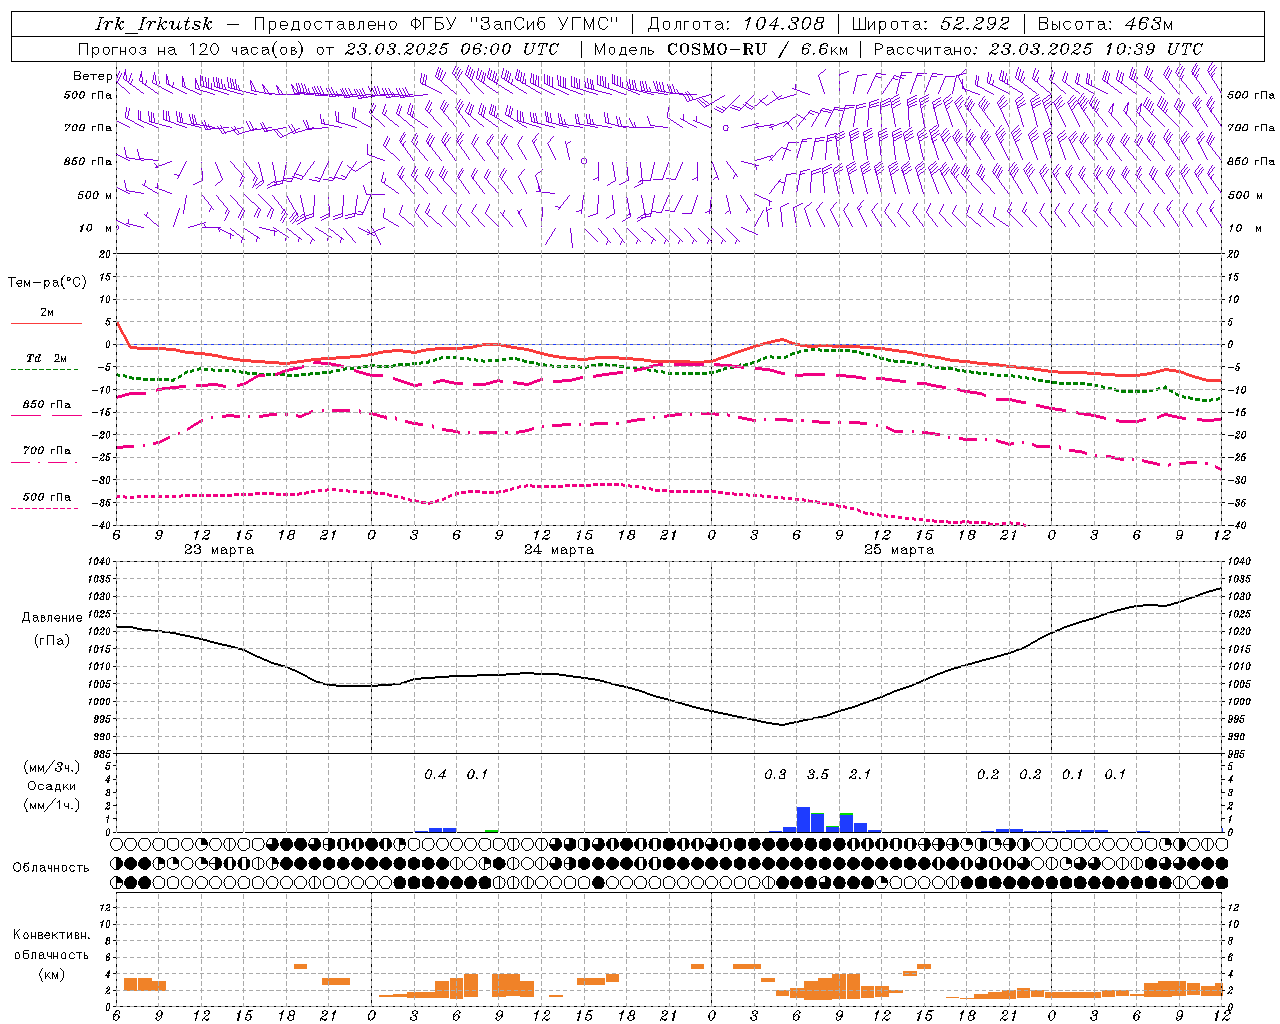Click the calm-wind circle at 700 гПа level
Image resolution: width=1280 pixels, height=1024 pixels.
coord(725,128)
